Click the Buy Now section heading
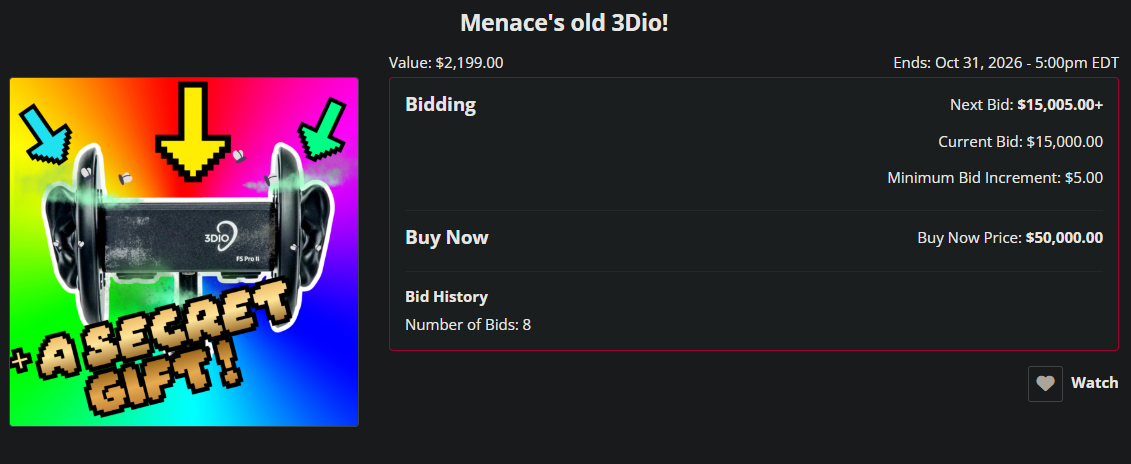This screenshot has width=1131, height=464. tap(446, 237)
